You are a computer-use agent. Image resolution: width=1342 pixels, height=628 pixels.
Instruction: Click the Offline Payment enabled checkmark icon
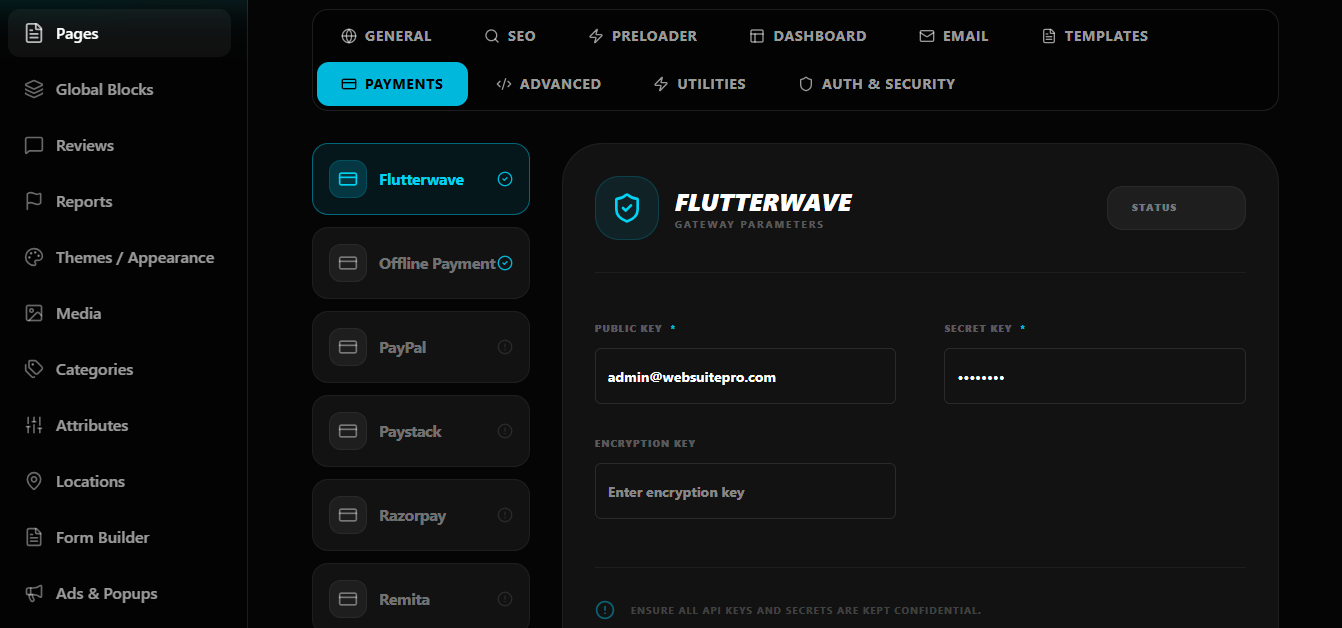coord(505,263)
